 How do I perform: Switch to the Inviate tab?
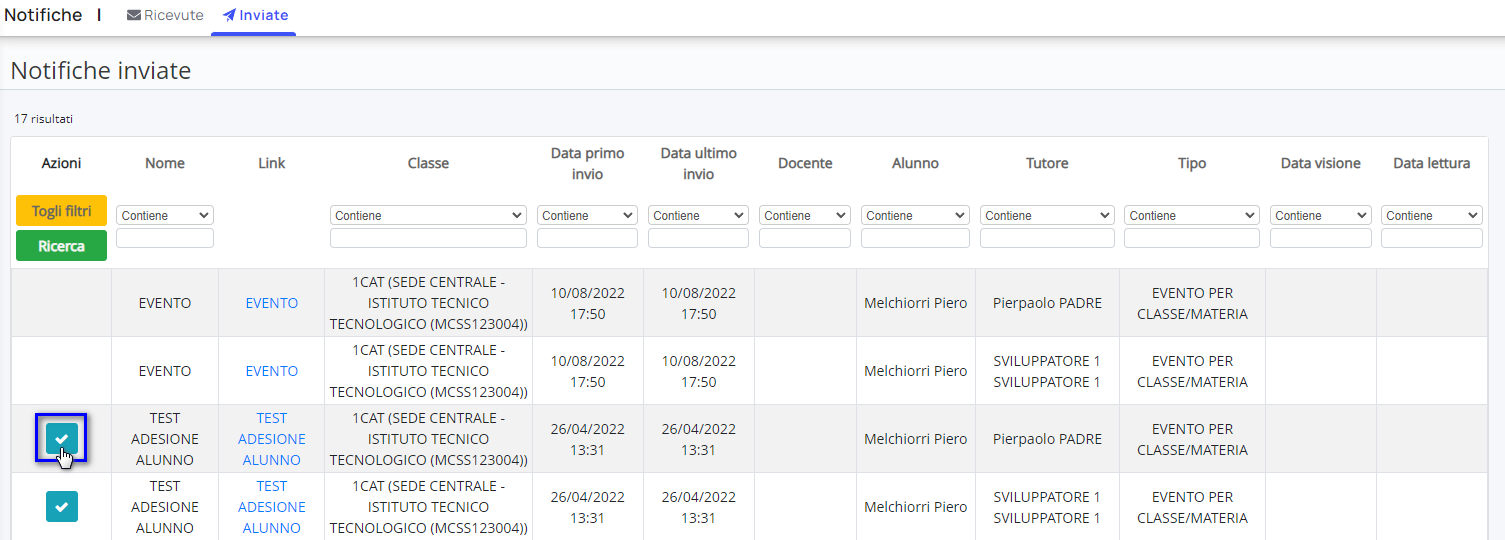(255, 15)
